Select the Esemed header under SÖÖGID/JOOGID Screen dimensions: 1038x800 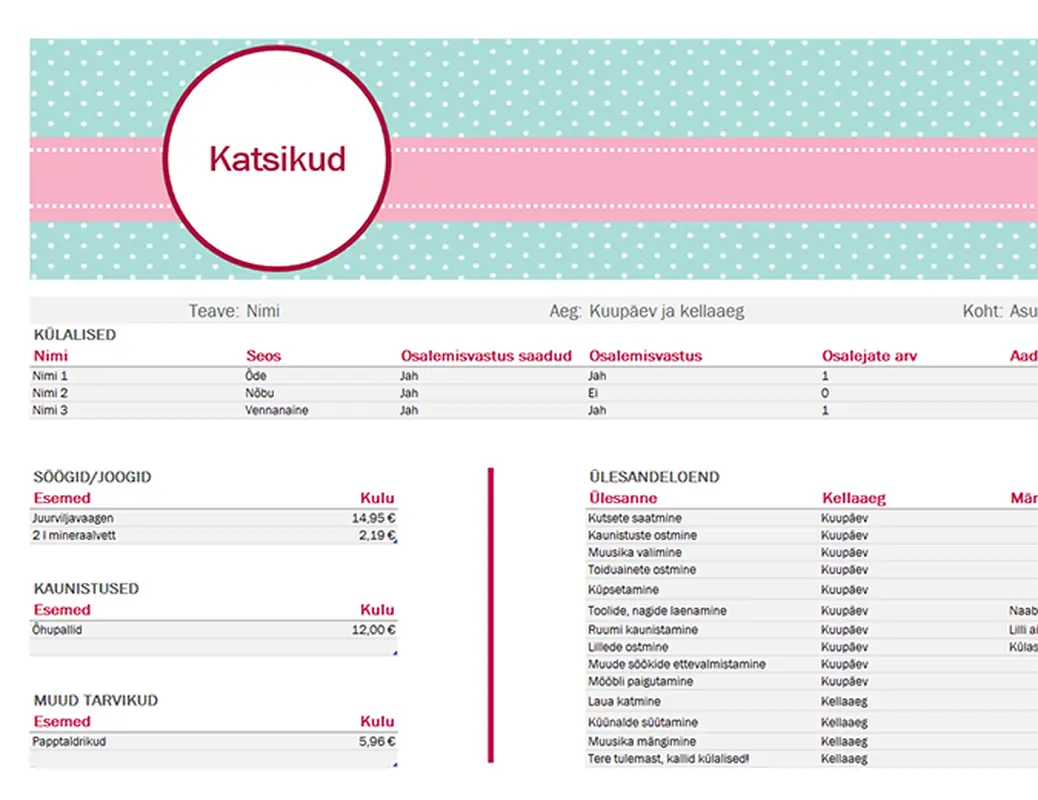[x=62, y=498]
